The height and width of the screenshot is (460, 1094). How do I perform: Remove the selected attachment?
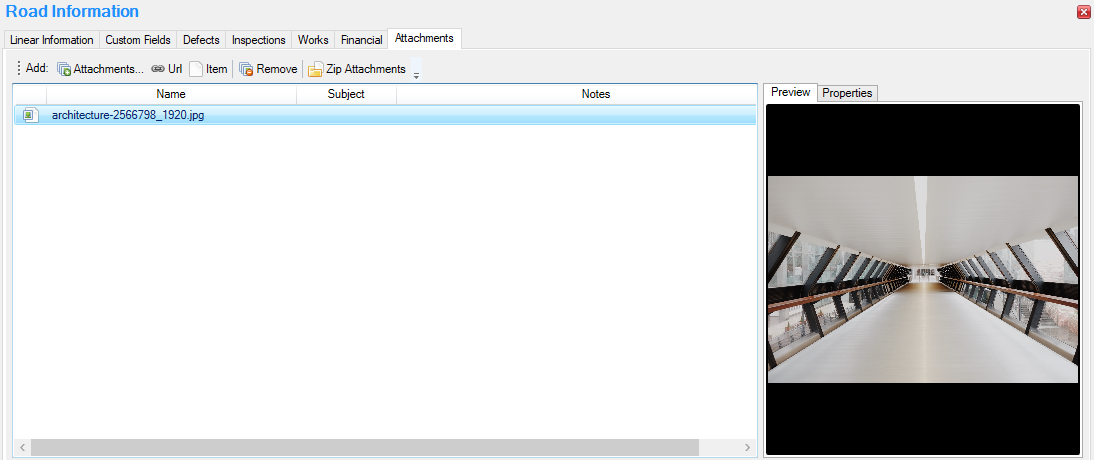267,70
